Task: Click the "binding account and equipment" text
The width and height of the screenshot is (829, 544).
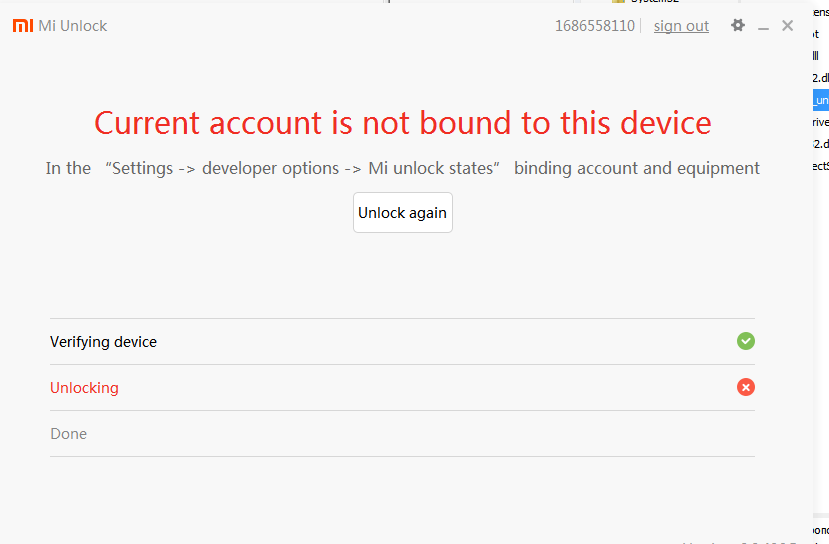Action: pos(636,168)
